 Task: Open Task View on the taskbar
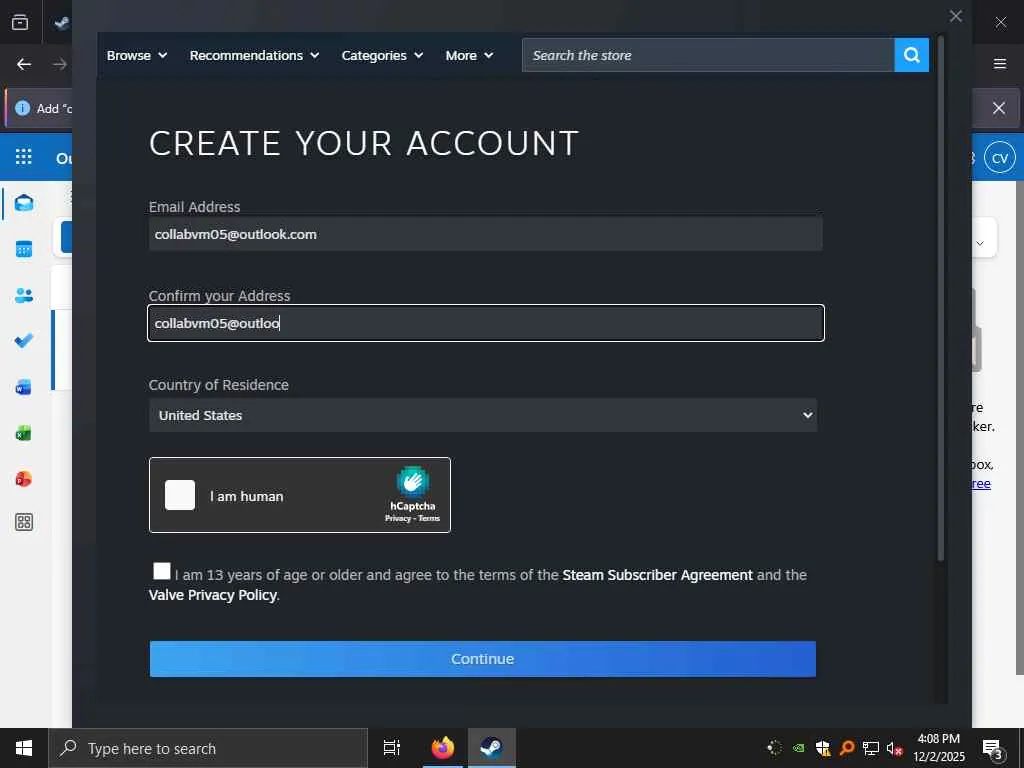(391, 748)
